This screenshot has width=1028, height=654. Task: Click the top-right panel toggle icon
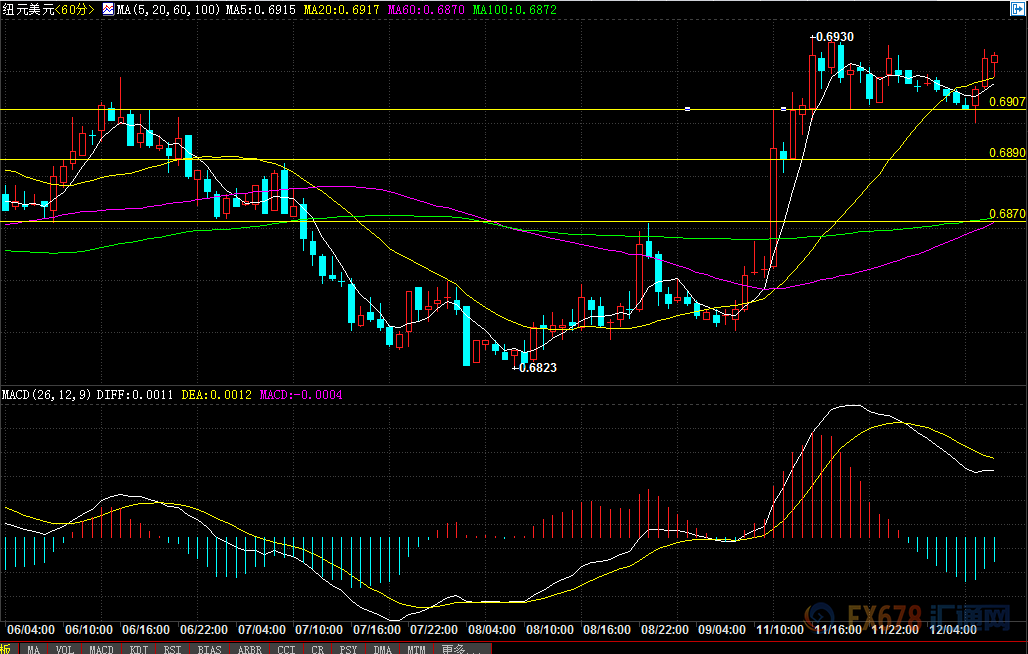1017,9
